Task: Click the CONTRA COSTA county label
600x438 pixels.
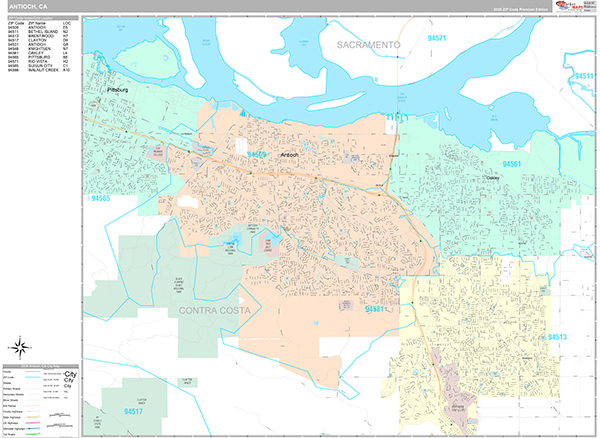Action: (x=215, y=311)
